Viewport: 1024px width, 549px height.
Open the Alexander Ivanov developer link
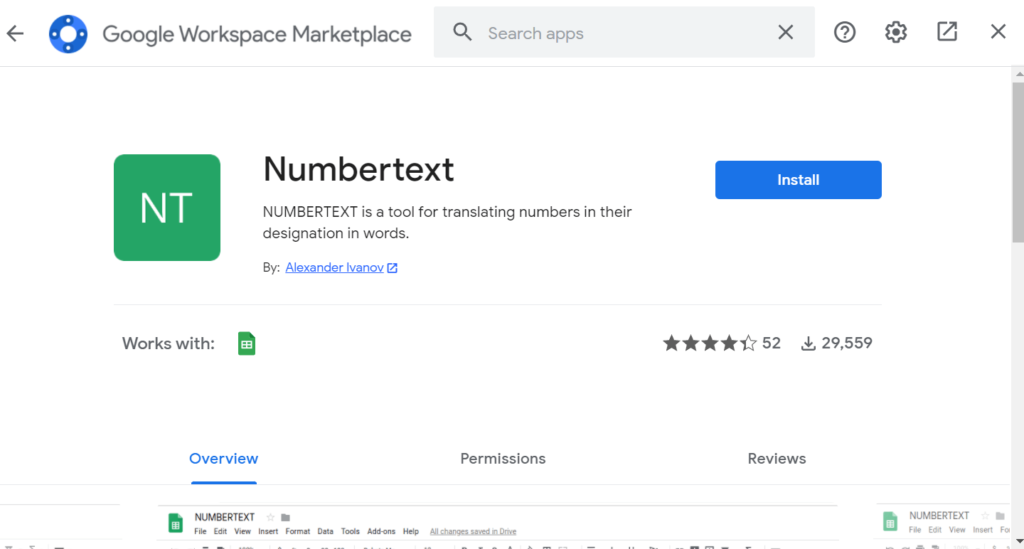tap(334, 268)
